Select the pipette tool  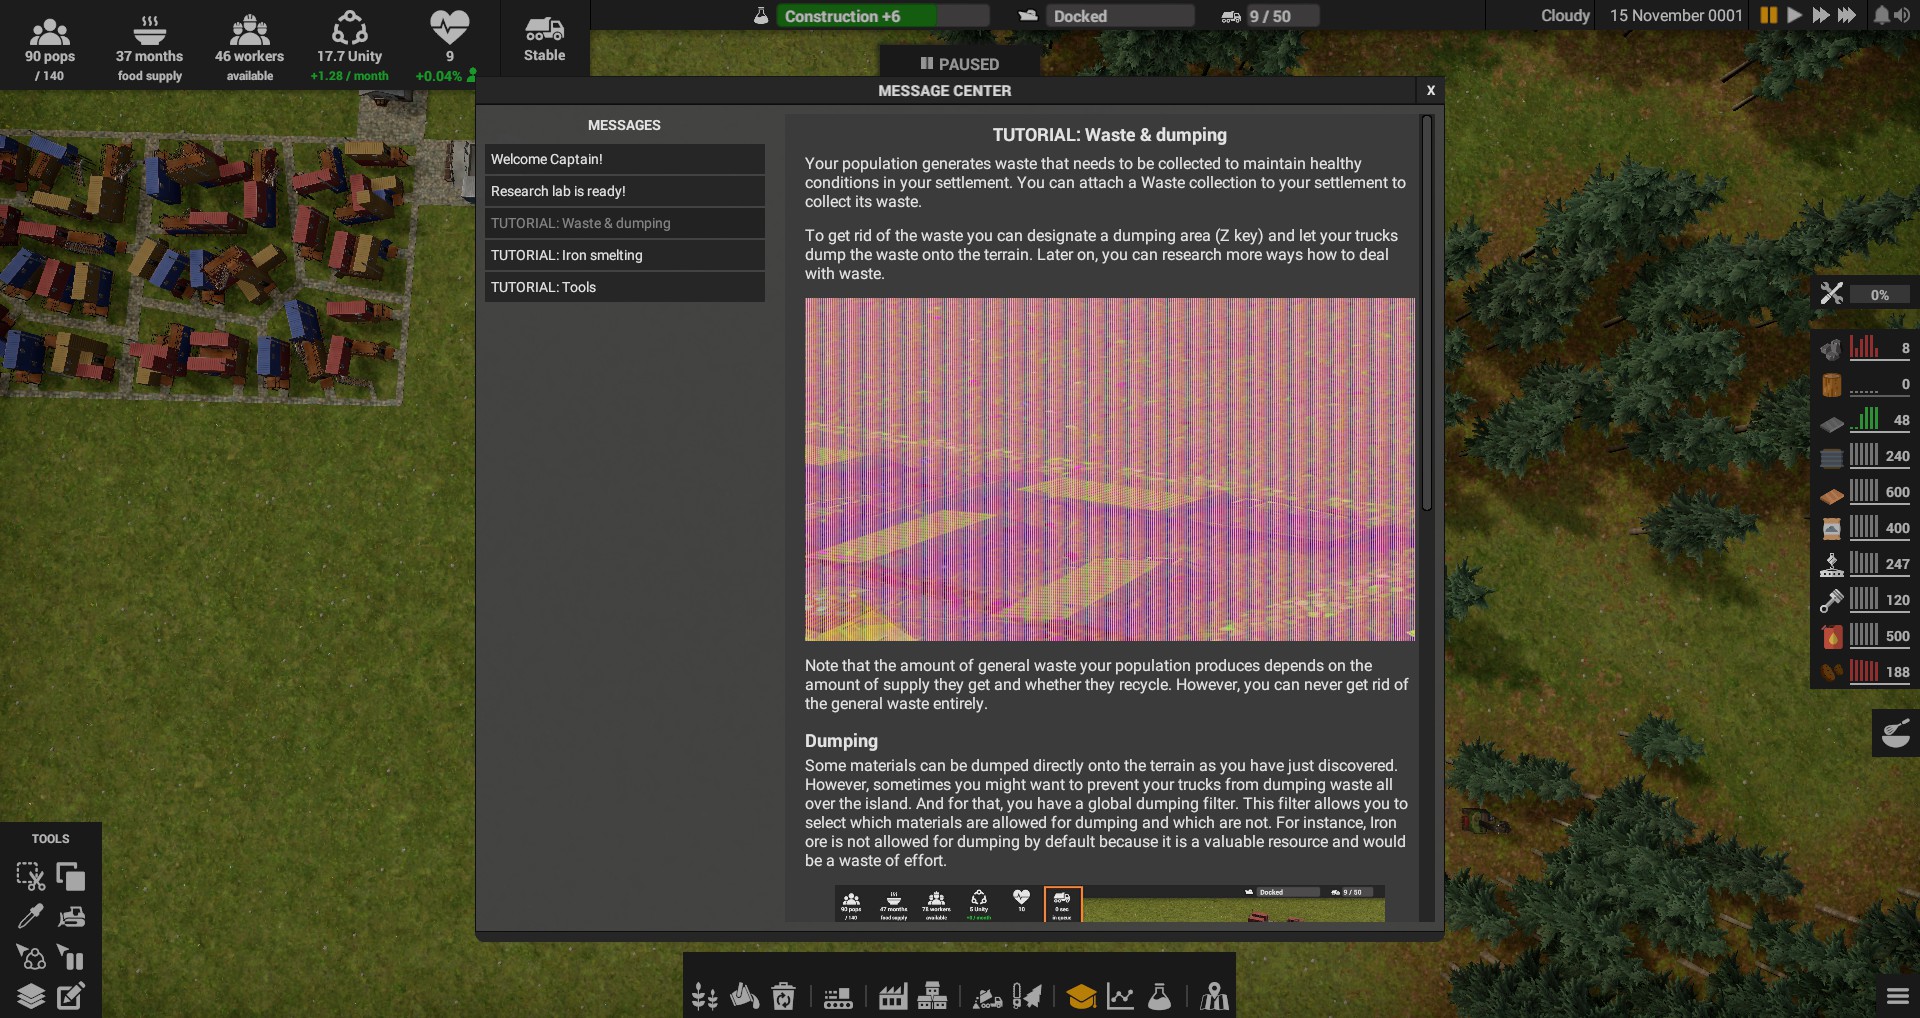(32, 917)
